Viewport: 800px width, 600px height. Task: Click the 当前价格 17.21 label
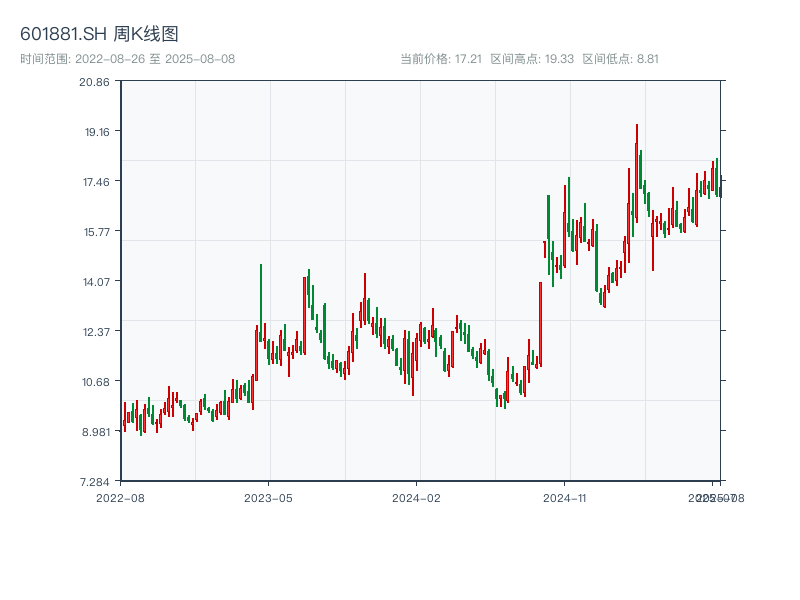pyautogui.click(x=440, y=59)
